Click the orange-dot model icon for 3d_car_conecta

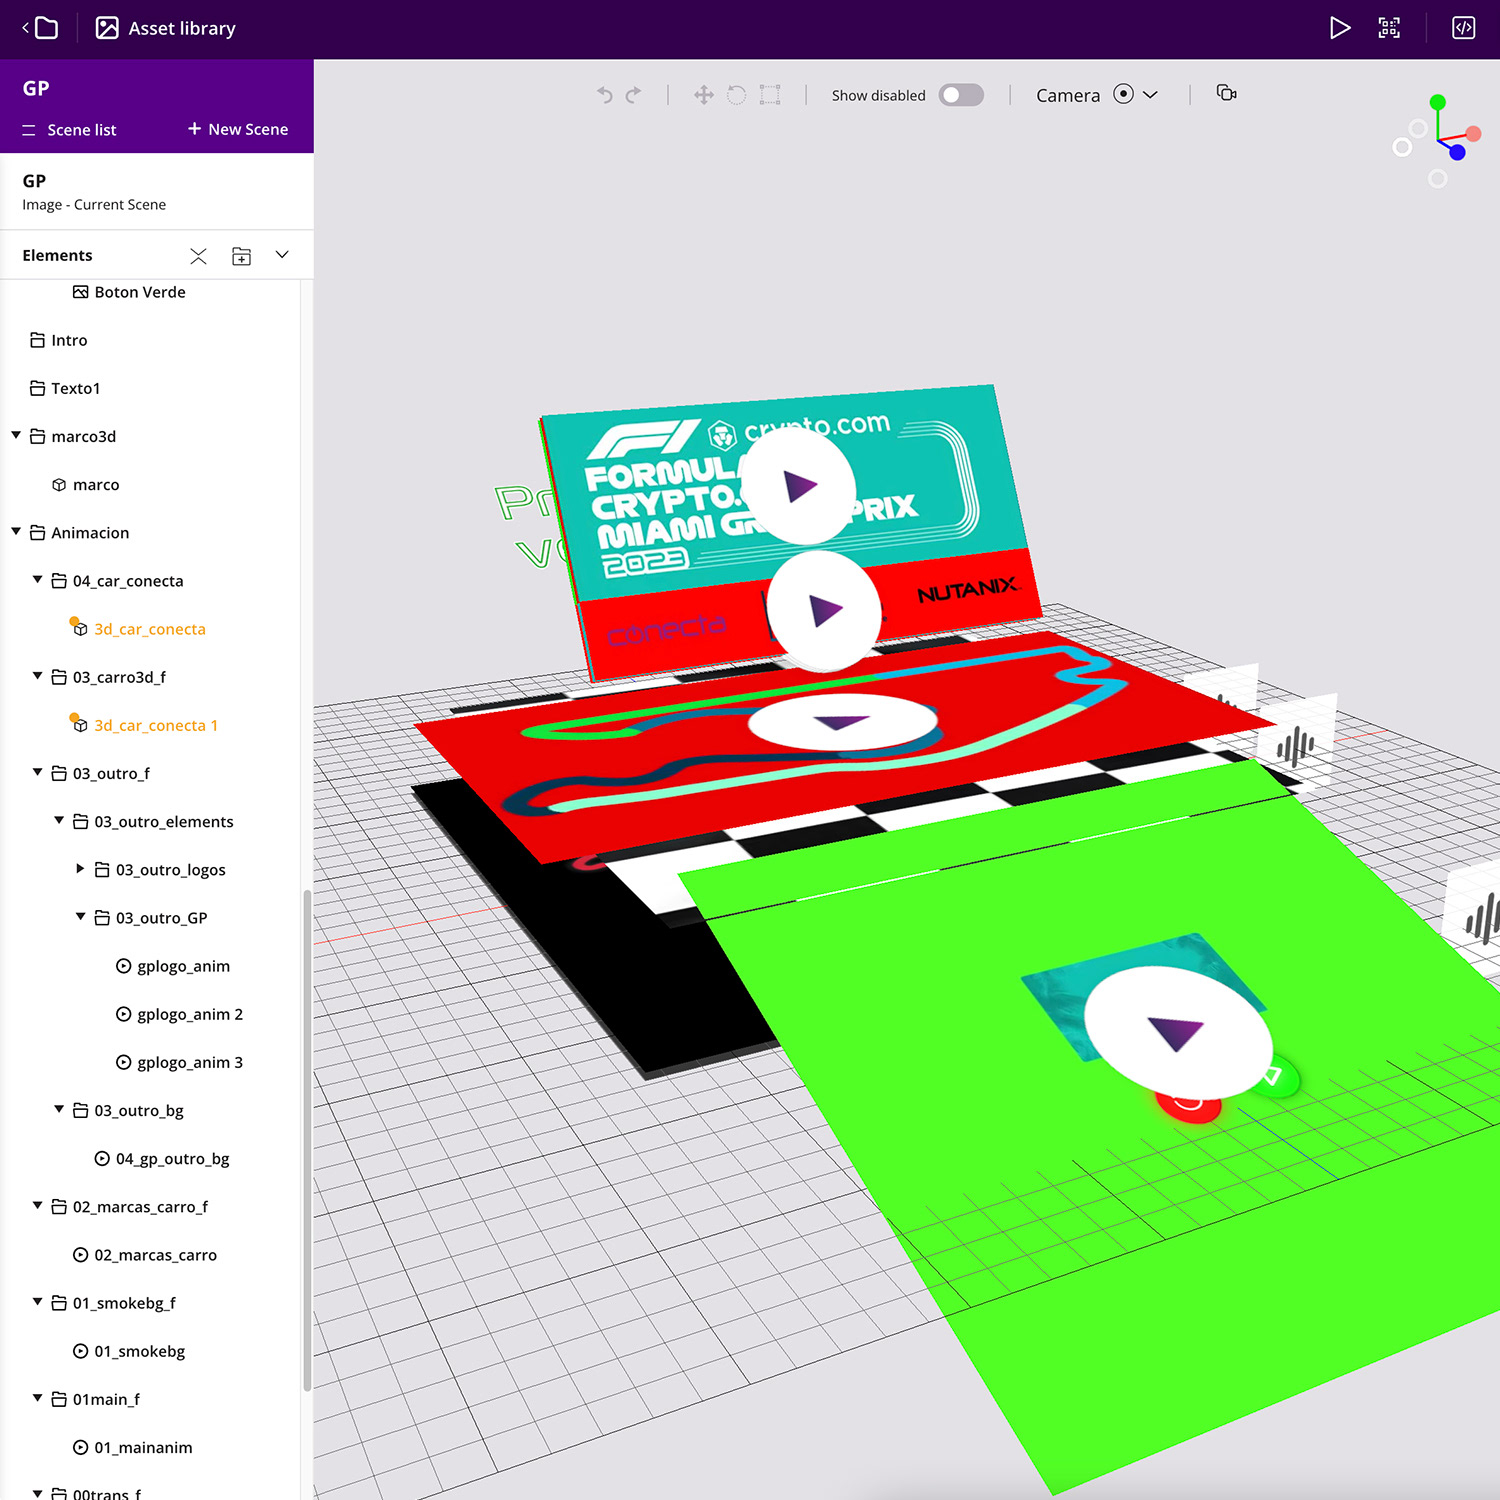[79, 627]
